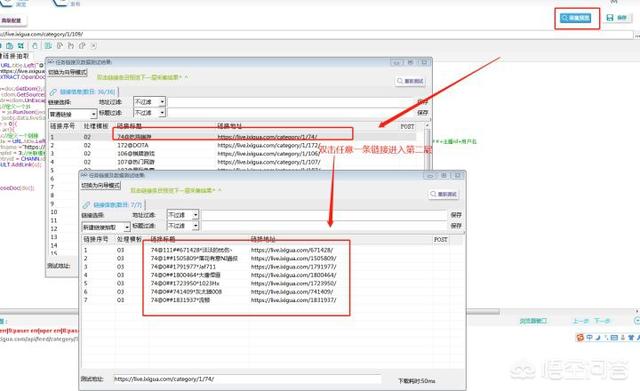Switch to wizard mode in front test window
The width and height of the screenshot is (640, 391).
[x=101, y=185]
